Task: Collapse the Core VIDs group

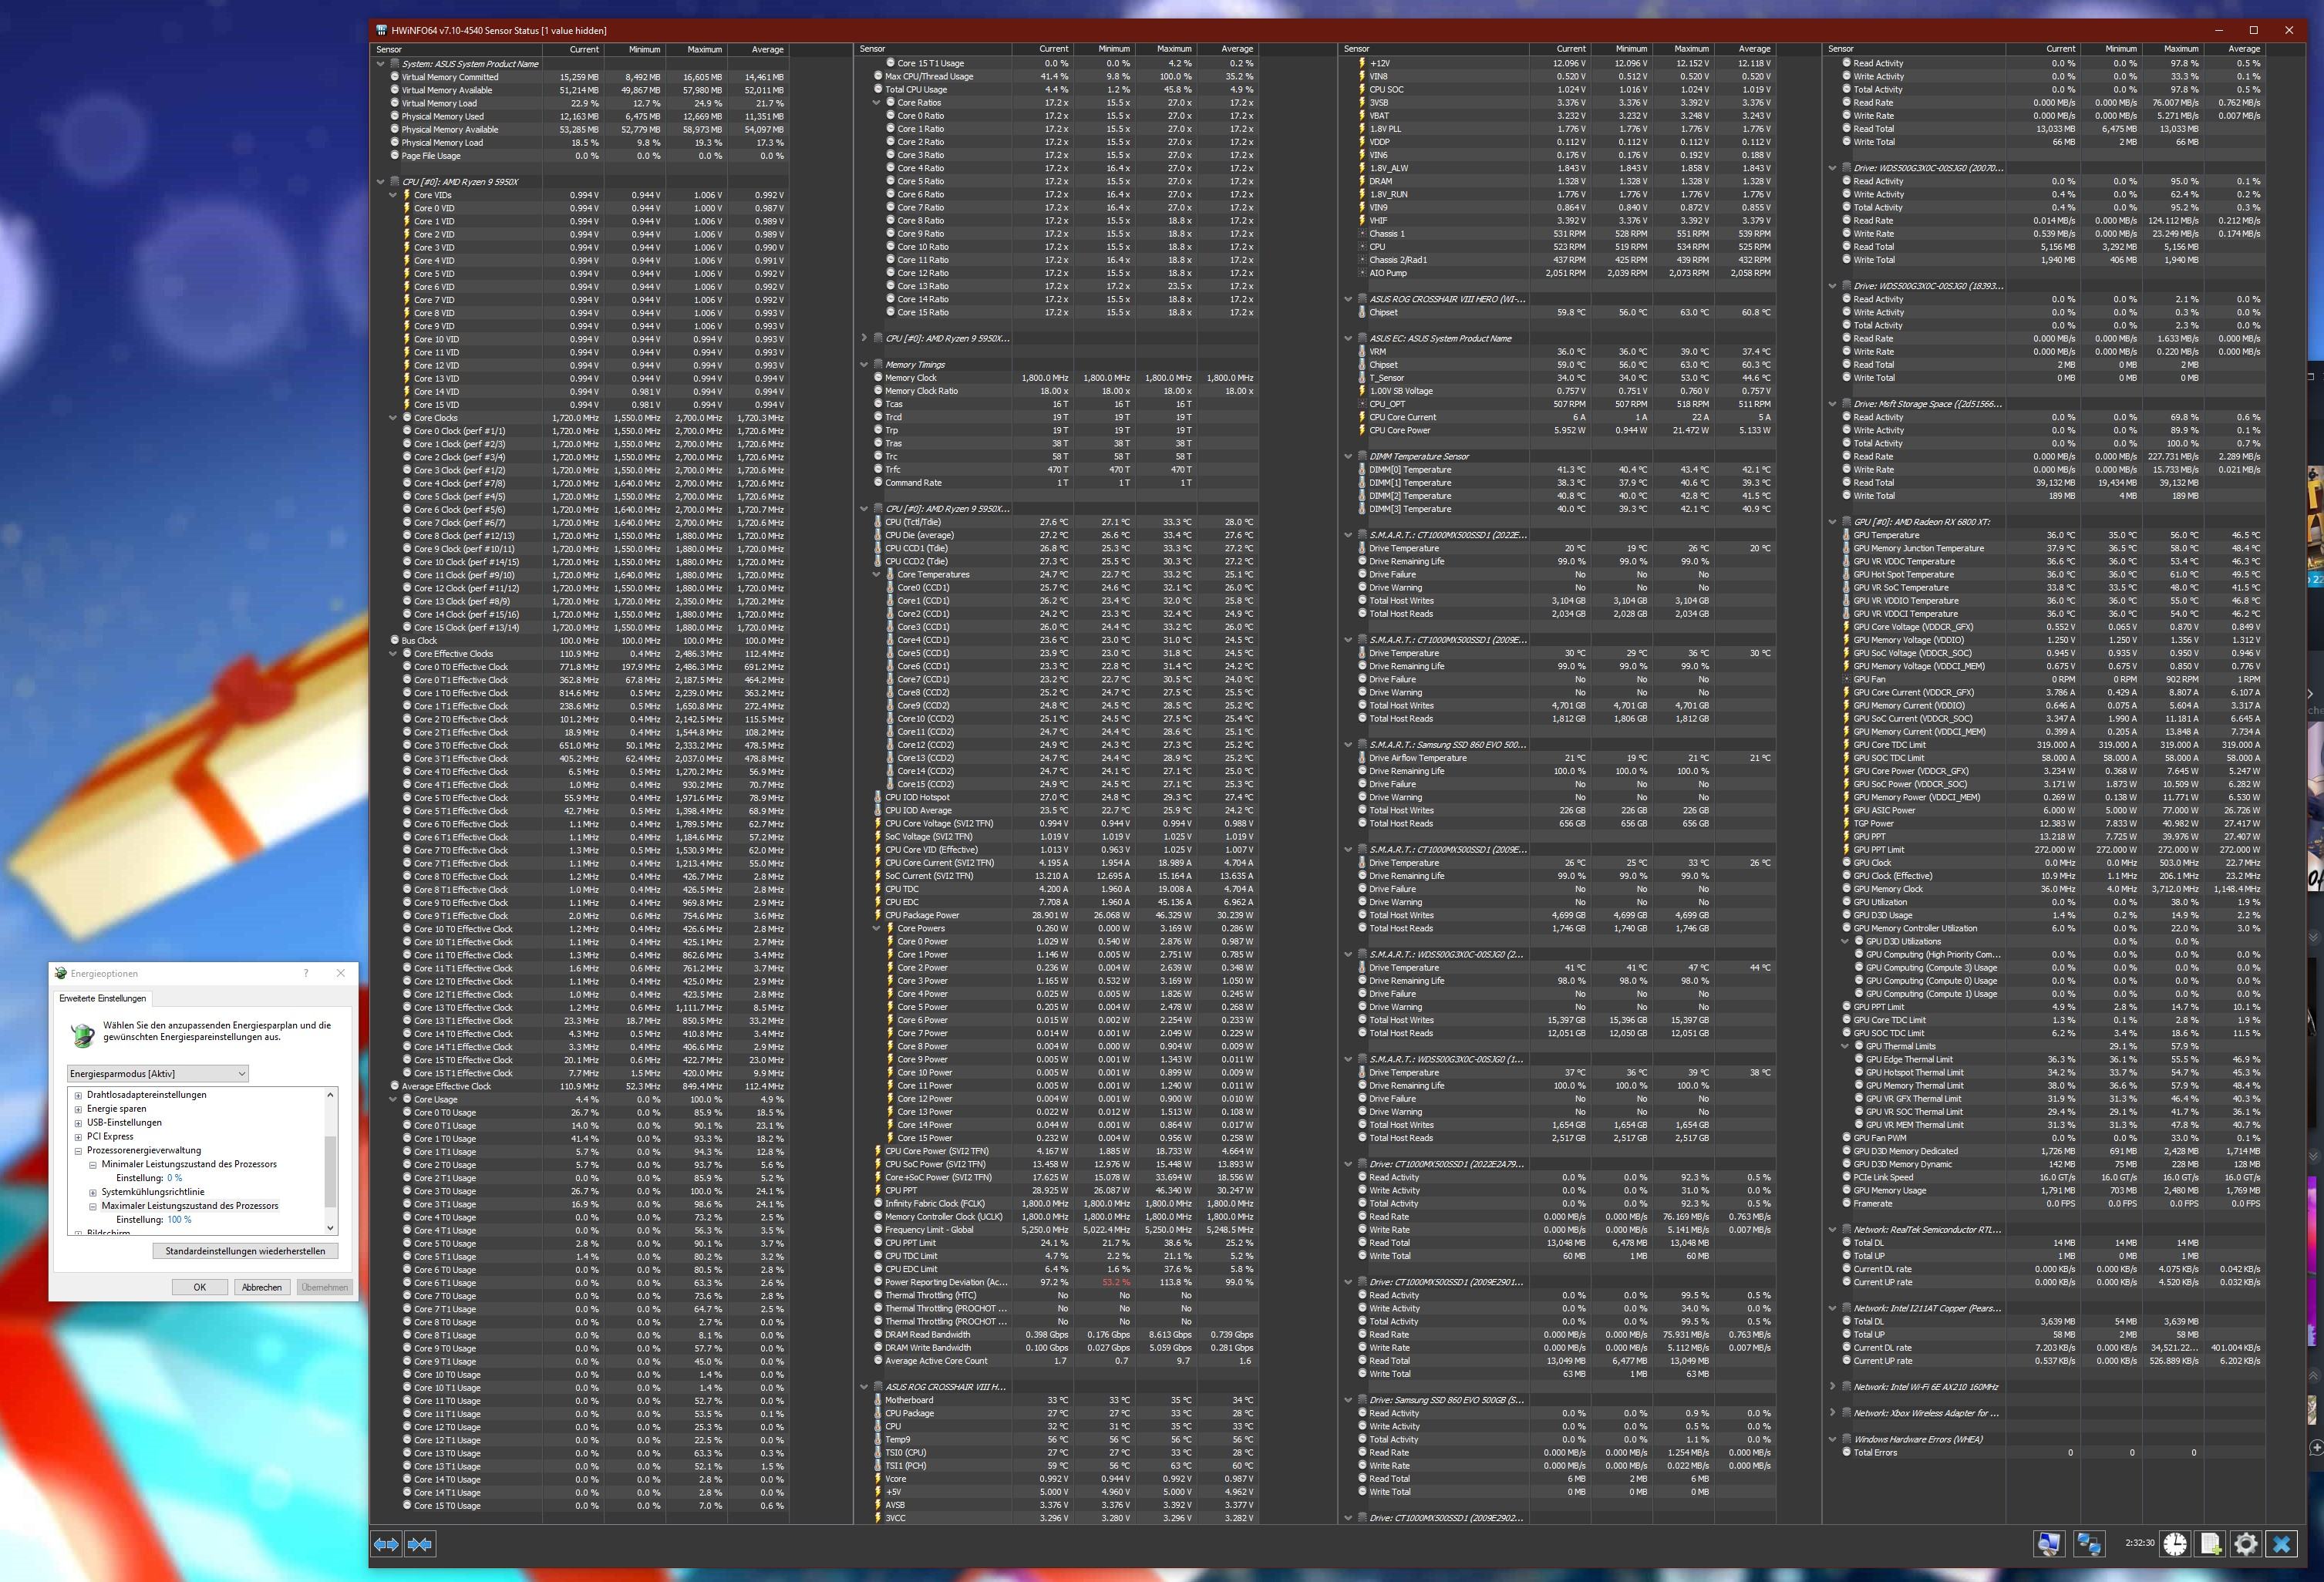Action: pyautogui.click(x=393, y=195)
